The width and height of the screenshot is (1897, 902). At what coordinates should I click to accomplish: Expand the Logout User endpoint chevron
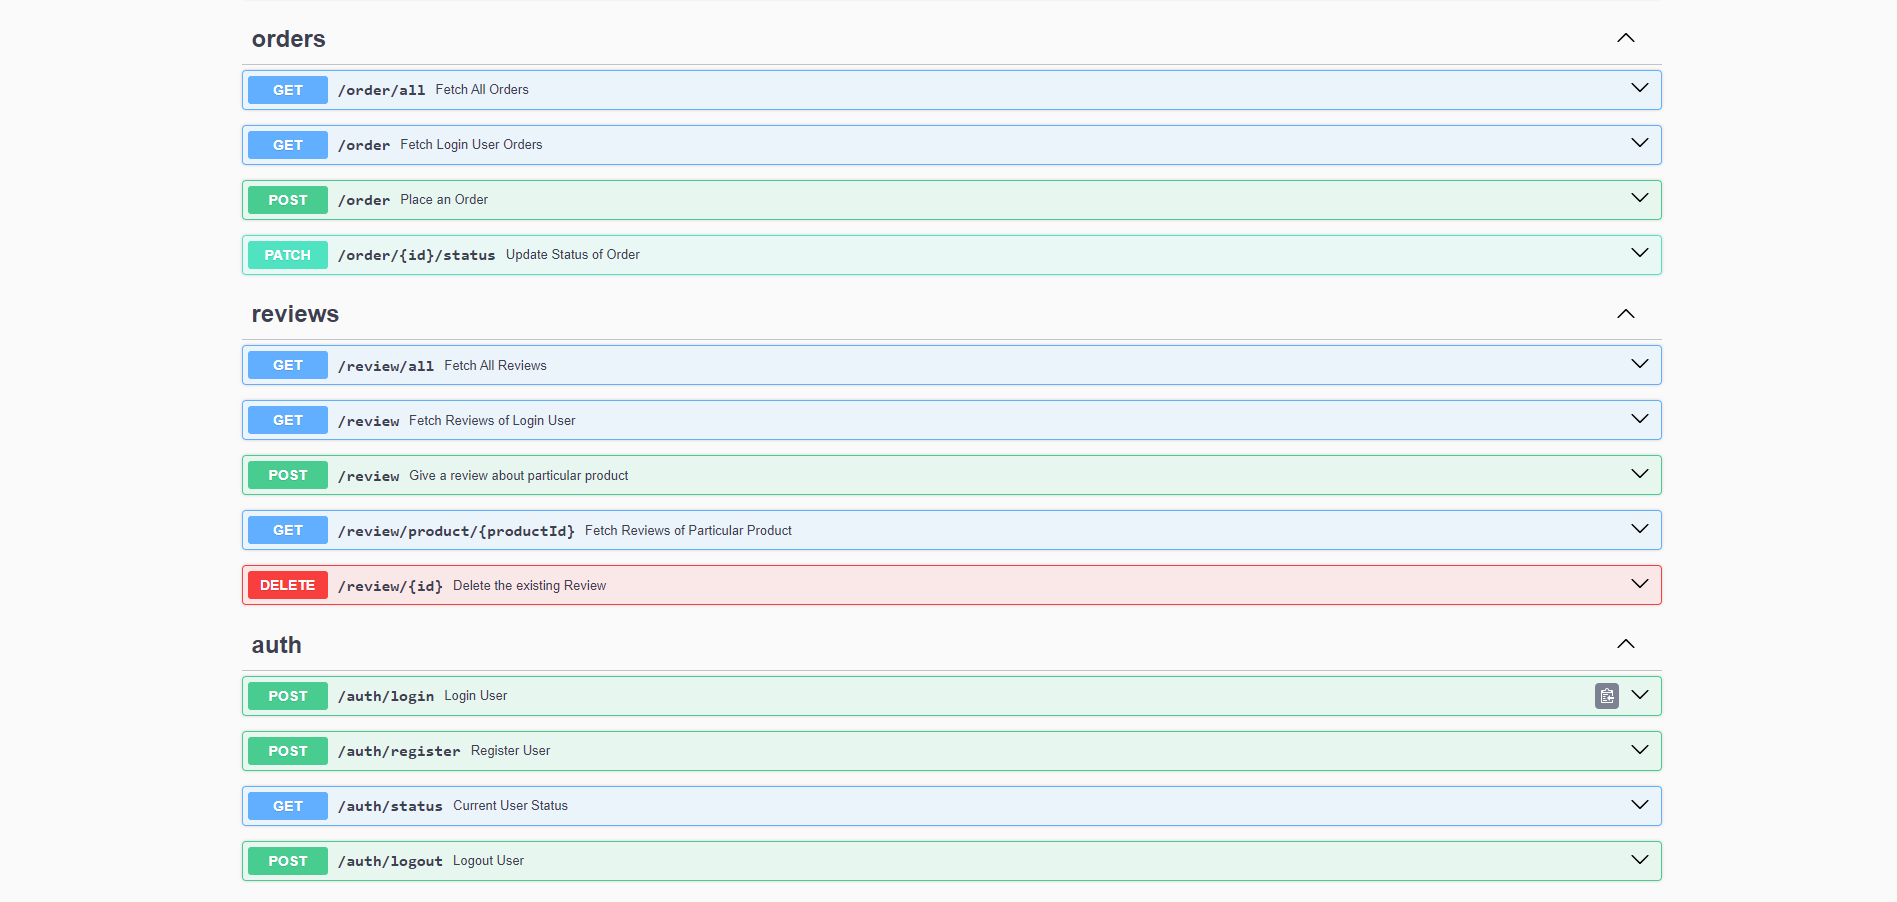[x=1640, y=860]
